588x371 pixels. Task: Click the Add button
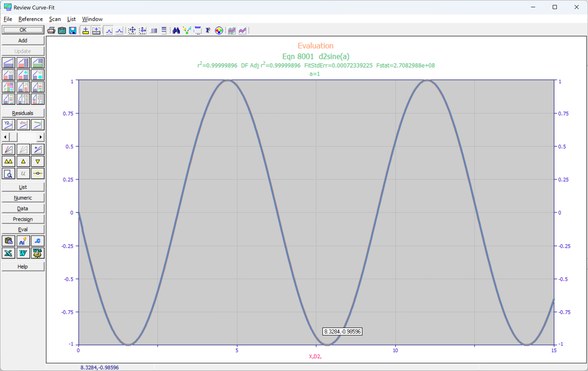point(23,40)
